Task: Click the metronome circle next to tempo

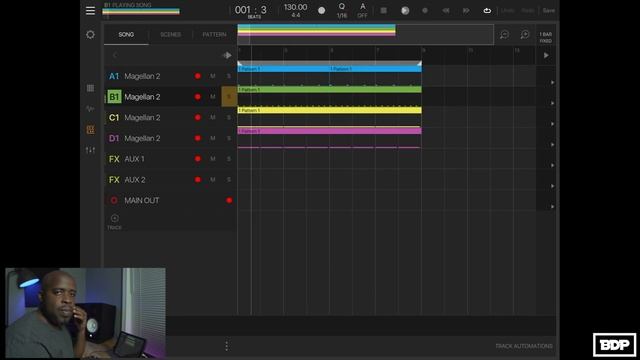Action: coord(322,11)
